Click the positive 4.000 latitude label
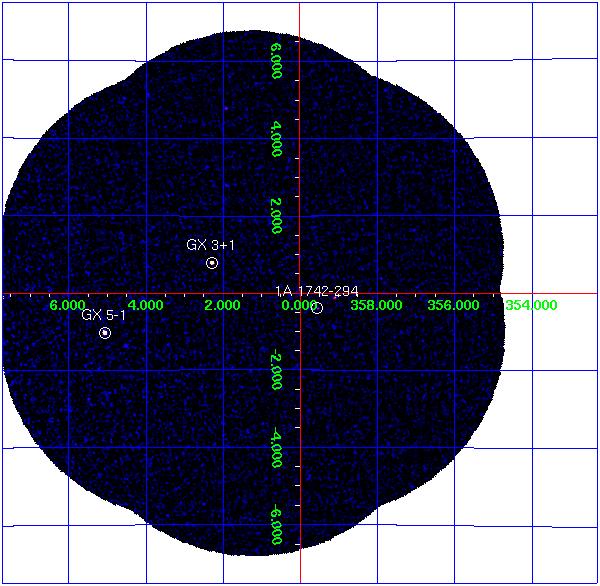Screen dimensions: 600x586 tap(277, 139)
